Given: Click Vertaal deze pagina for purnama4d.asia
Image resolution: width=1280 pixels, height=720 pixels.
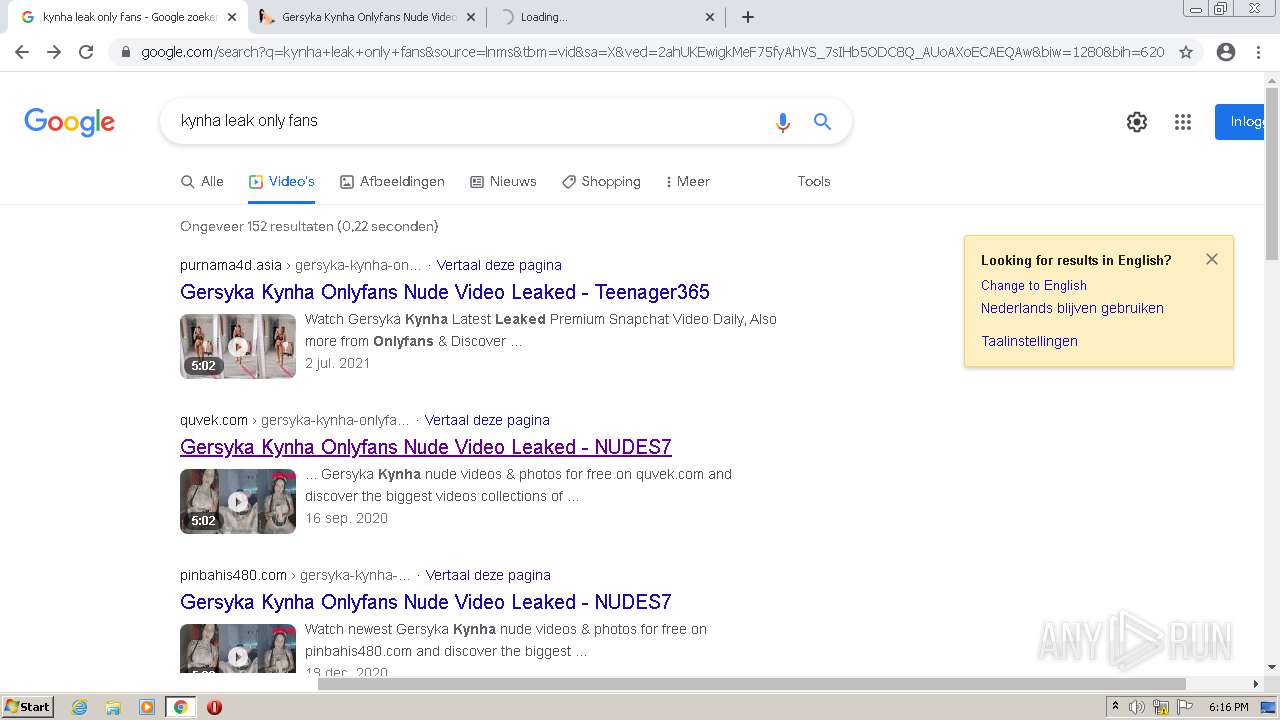Looking at the screenshot, I should click(499, 266).
